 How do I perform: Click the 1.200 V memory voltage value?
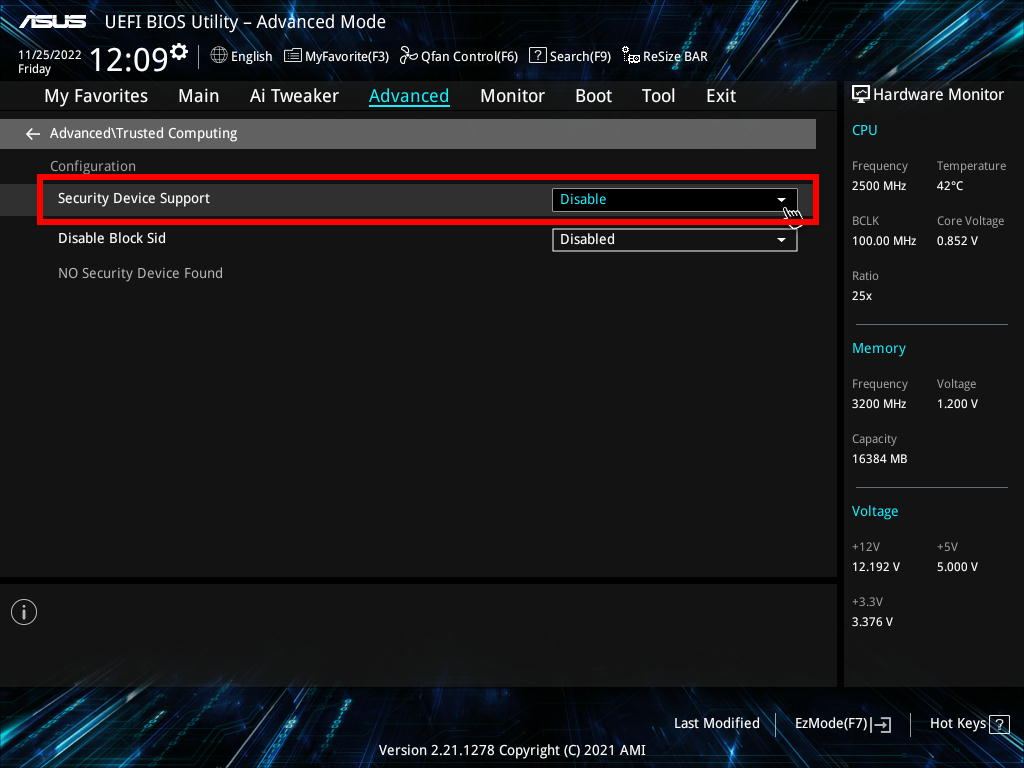point(957,404)
